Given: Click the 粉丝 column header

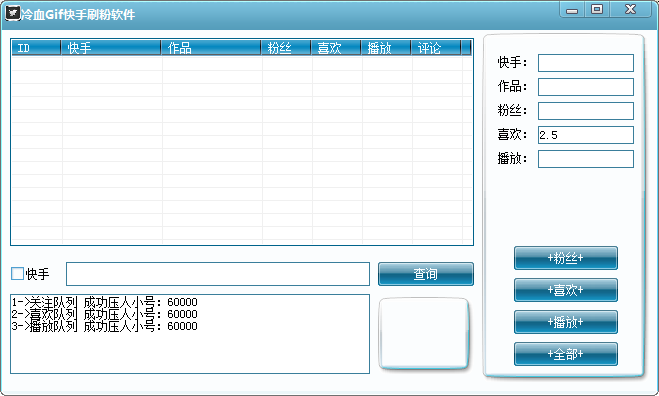Looking at the screenshot, I should (286, 48).
